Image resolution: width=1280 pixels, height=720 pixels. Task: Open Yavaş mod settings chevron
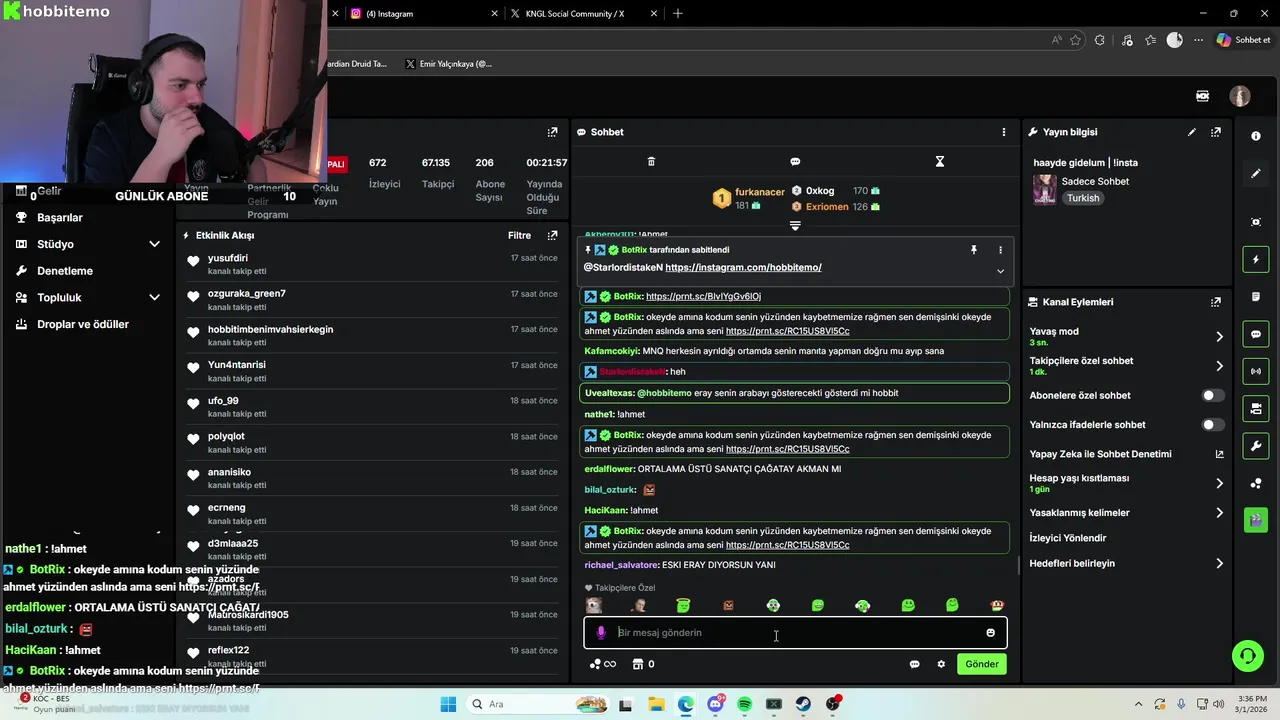(1219, 337)
